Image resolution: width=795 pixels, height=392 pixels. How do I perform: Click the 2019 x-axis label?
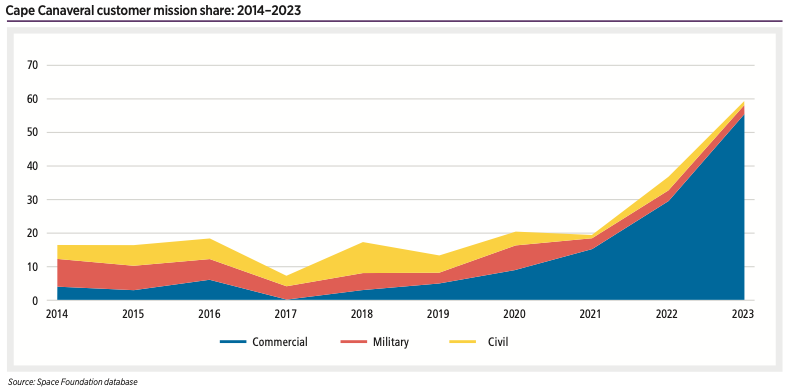point(438,314)
